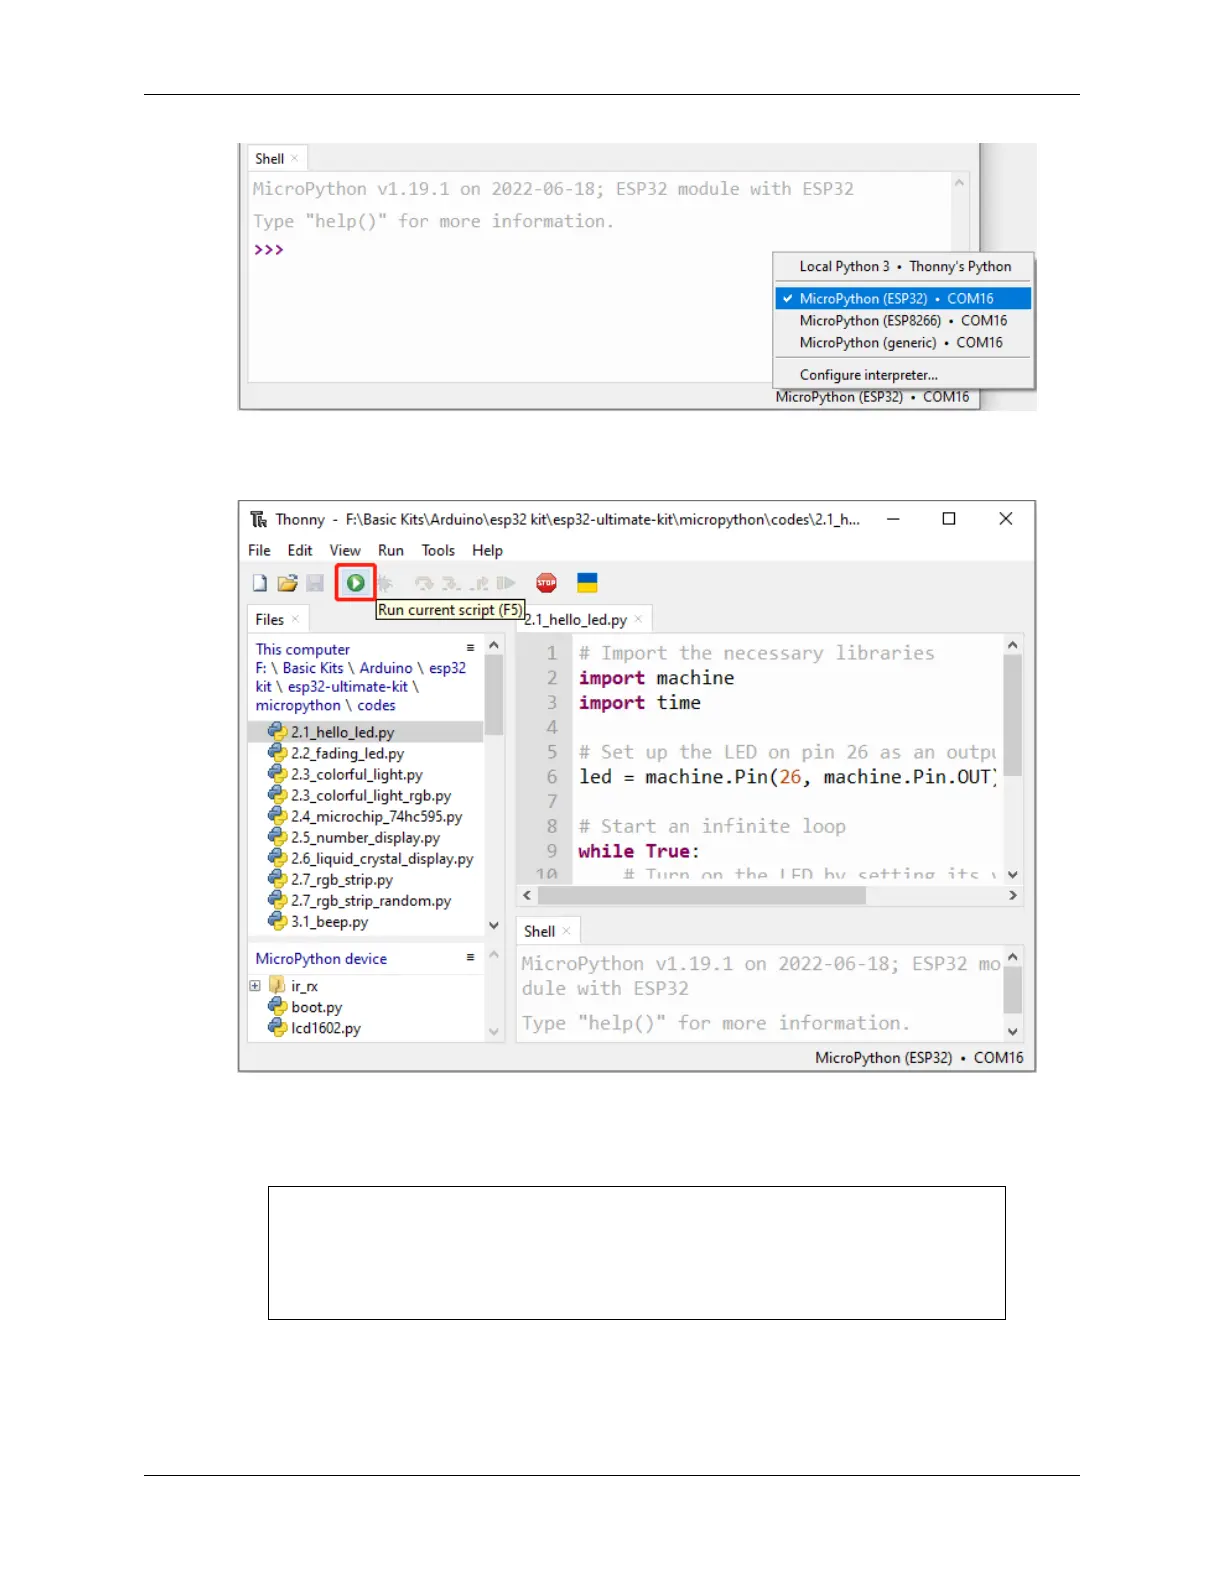Choose Local Python 3 Thonny's Python interpreter

click(x=904, y=266)
